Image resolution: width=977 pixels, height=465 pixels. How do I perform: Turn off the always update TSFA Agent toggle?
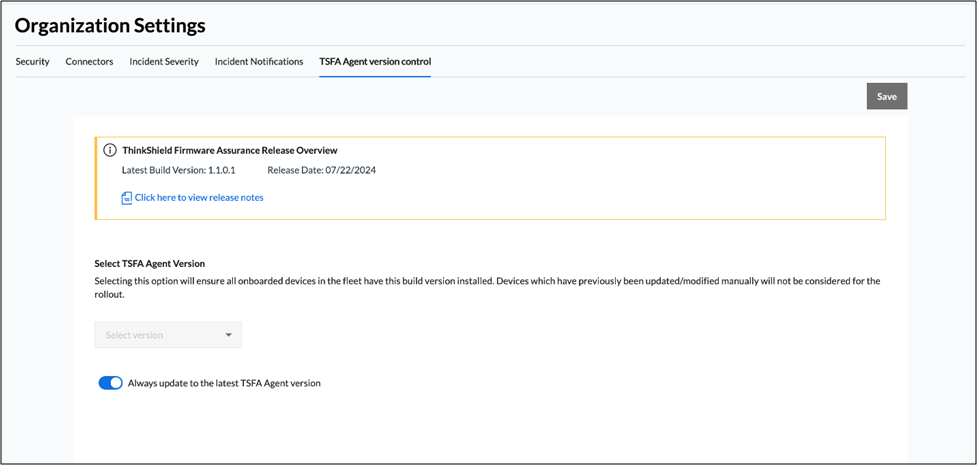111,383
